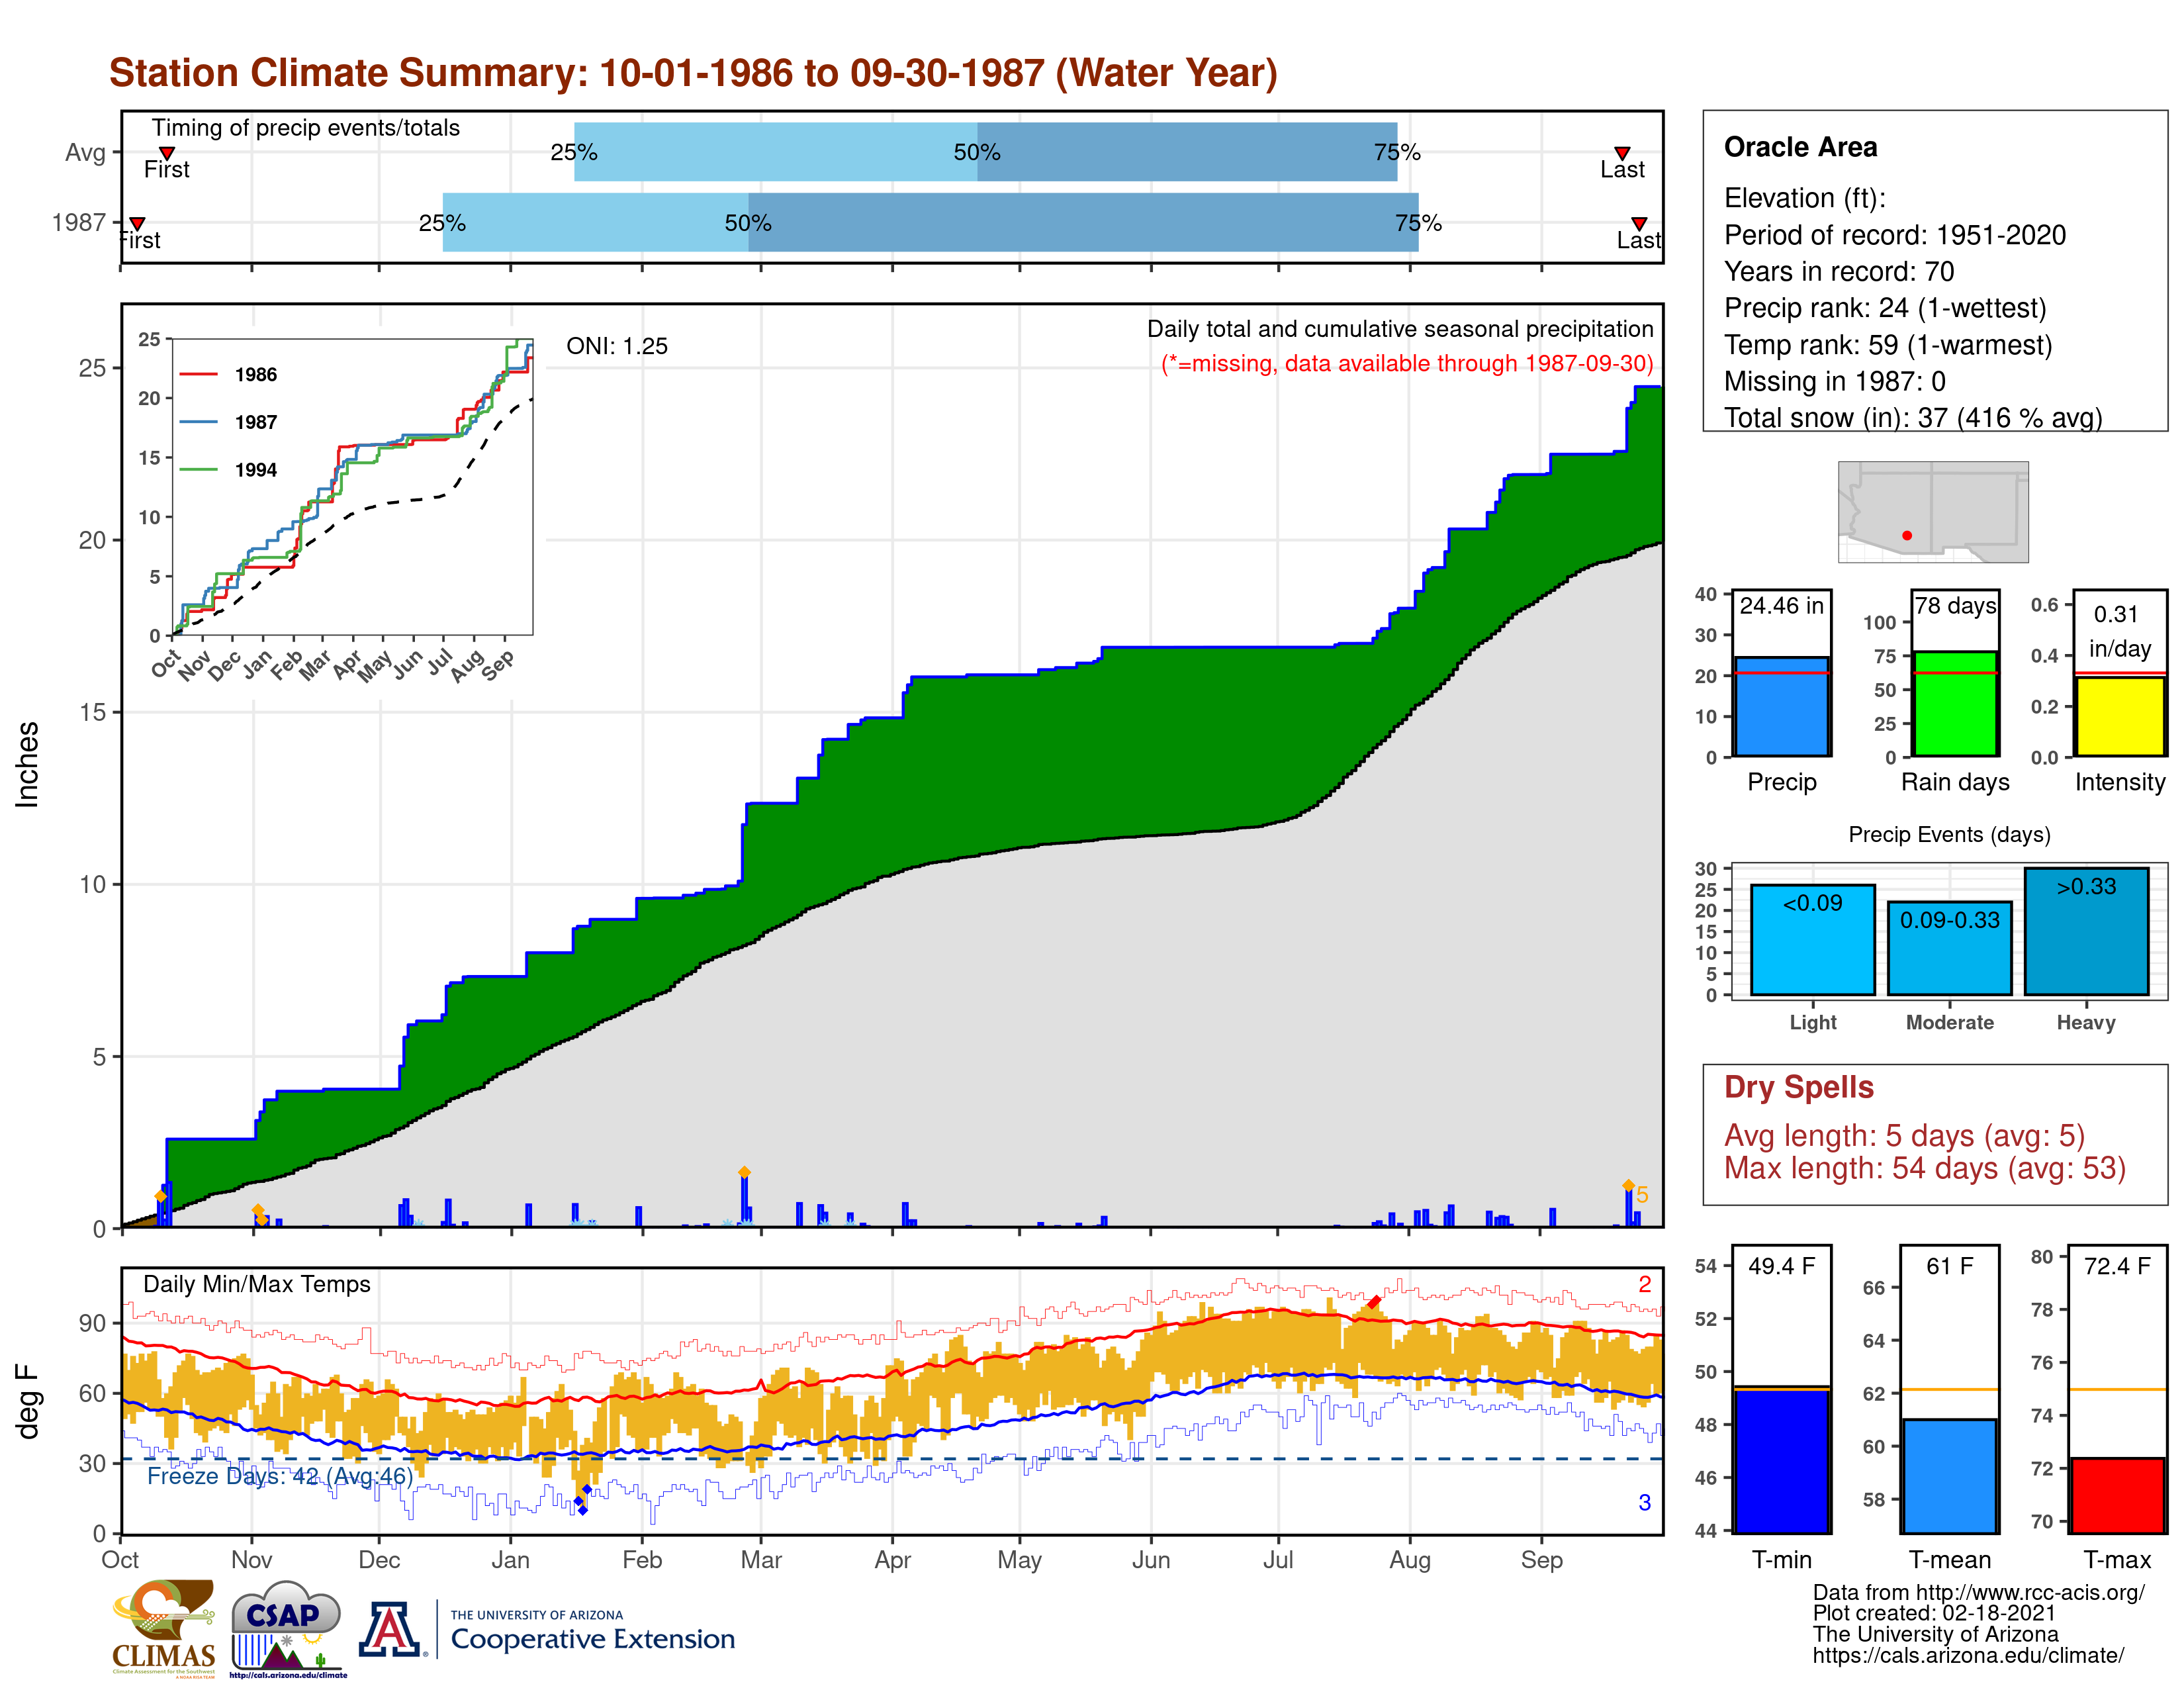
Task: Click the 1987 'Last' red triangle marker
Action: (x=1639, y=223)
